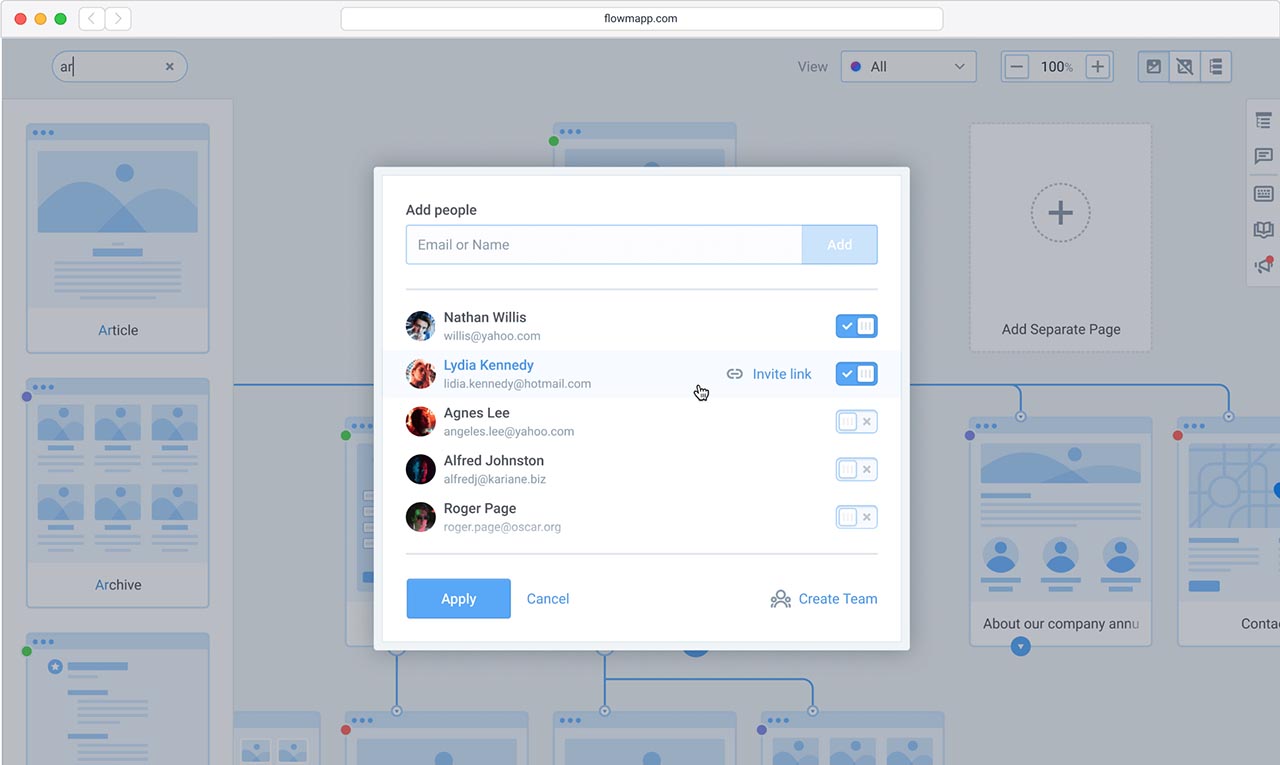Open the View dropdown set to All
Screen dimensions: 1280x765
909,67
